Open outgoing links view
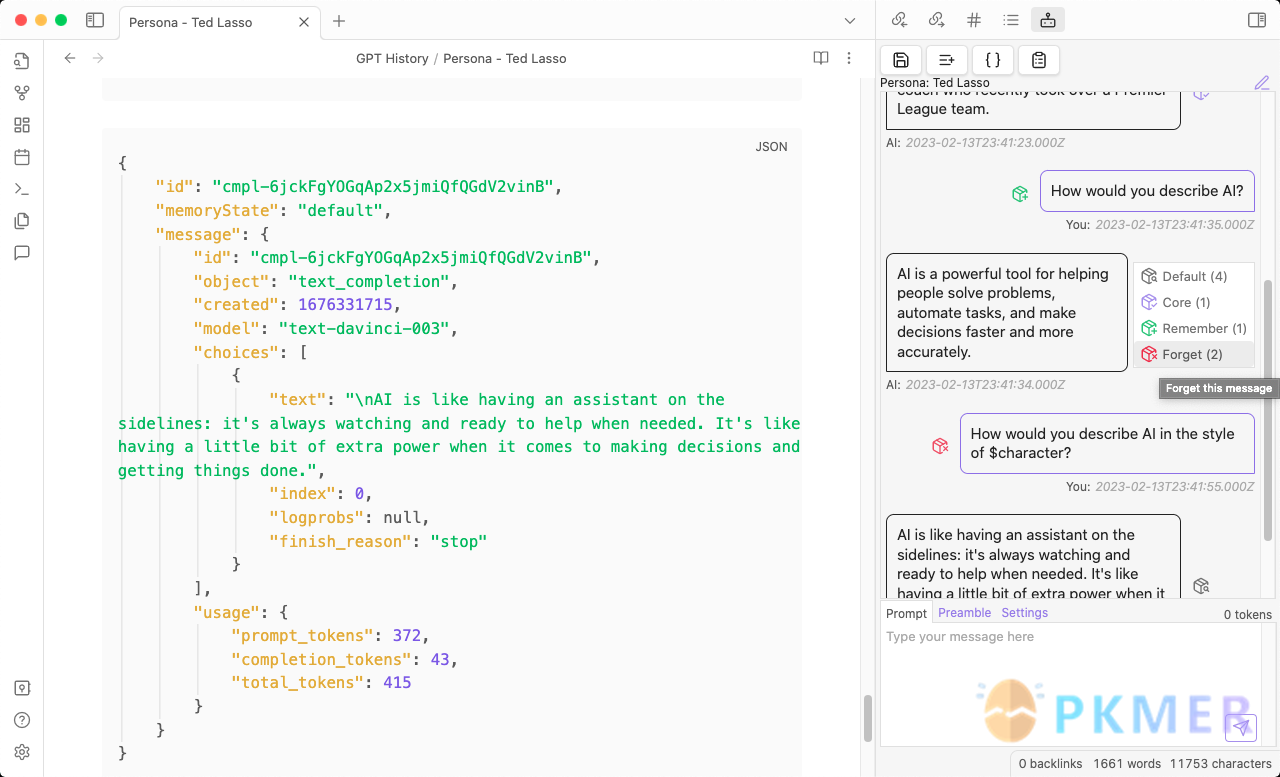Viewport: 1280px width, 777px height. pos(934,19)
